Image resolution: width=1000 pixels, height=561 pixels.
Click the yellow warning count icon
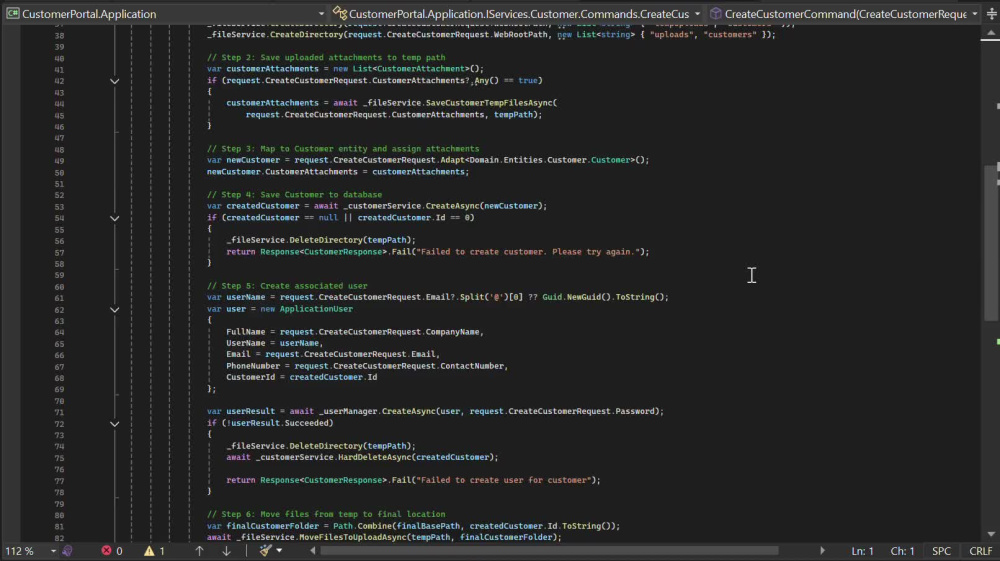tap(149, 551)
